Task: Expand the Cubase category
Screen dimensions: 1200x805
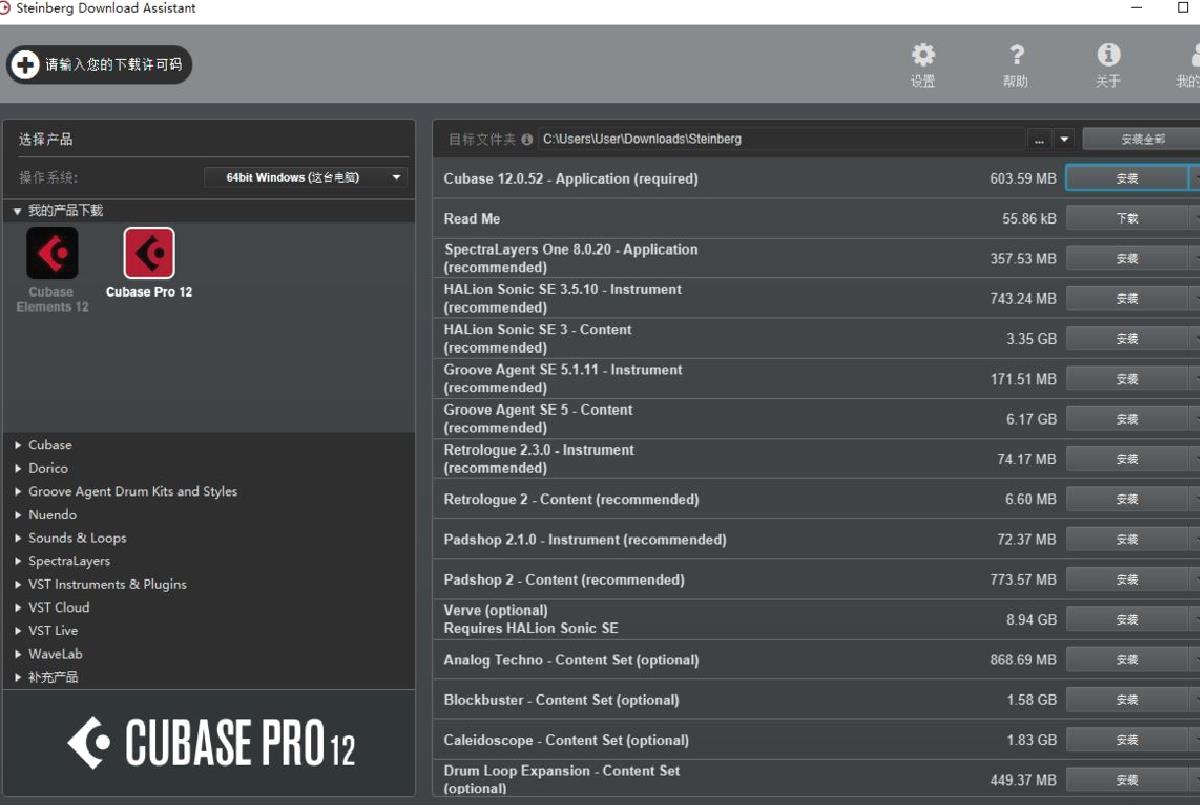Action: point(19,445)
